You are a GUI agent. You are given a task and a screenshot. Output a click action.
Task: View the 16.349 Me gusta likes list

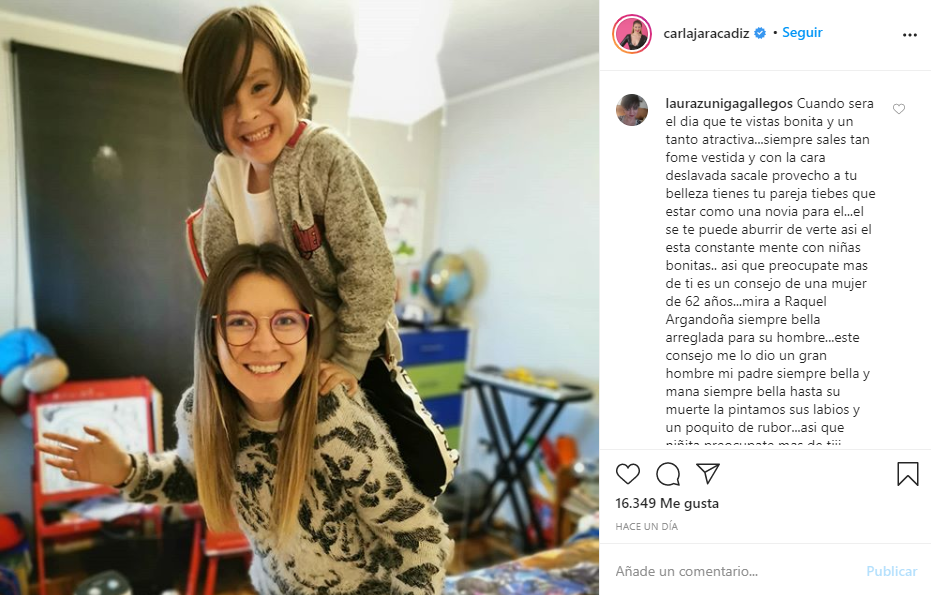tap(667, 503)
